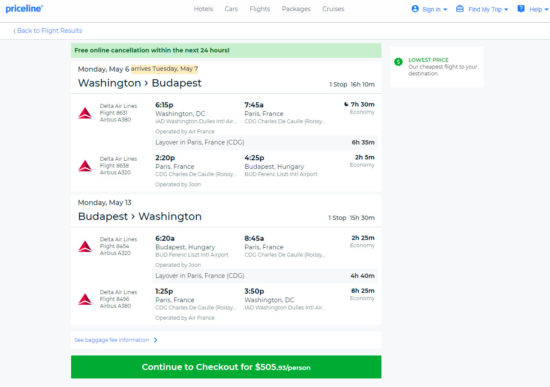Expand baggage fee information chevron

(156, 340)
